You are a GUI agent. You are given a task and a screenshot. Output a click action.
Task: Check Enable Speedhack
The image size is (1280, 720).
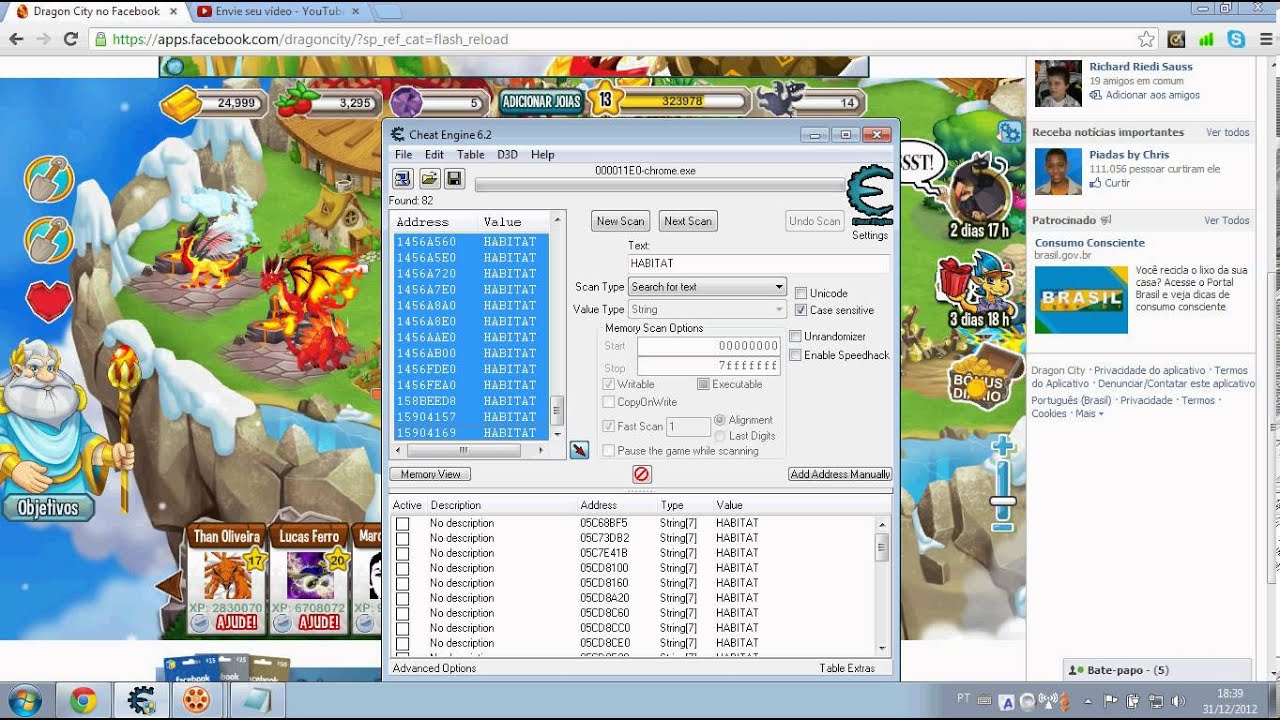pos(796,355)
